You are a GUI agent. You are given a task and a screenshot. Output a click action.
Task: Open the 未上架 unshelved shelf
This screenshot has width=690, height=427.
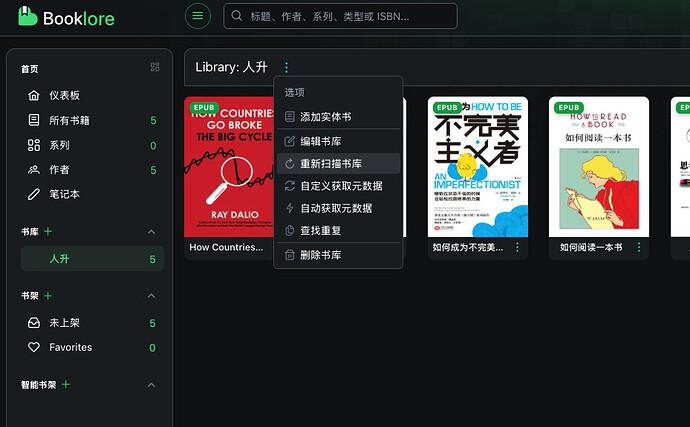[92, 323]
